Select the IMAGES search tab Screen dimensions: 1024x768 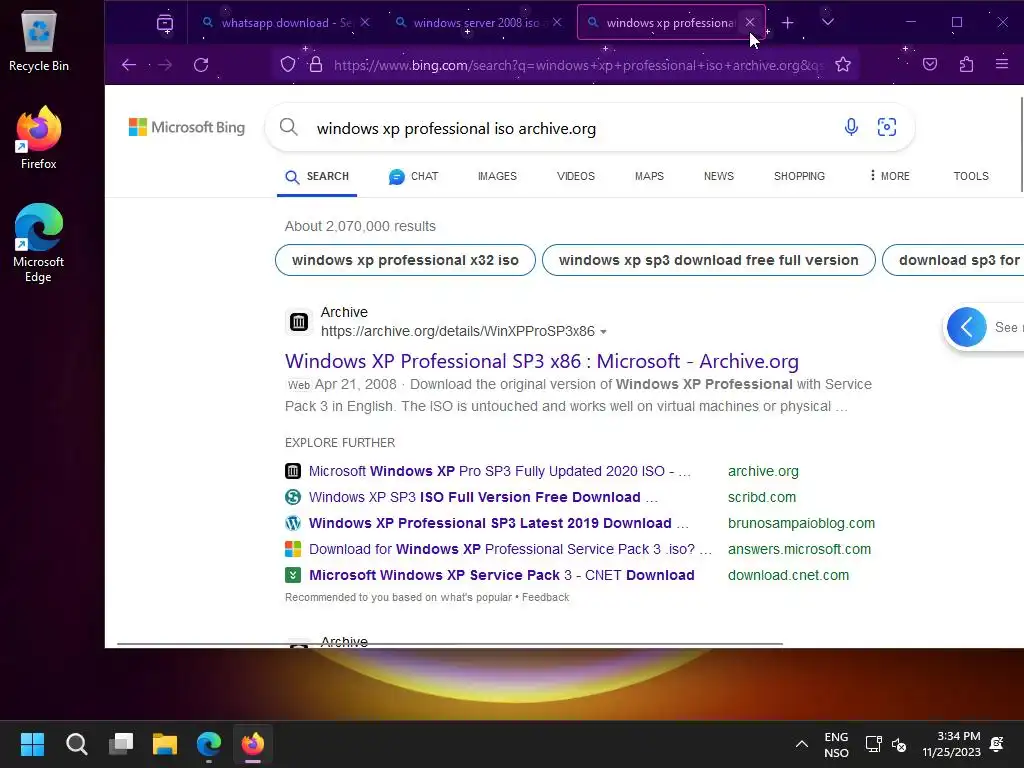coord(497,176)
